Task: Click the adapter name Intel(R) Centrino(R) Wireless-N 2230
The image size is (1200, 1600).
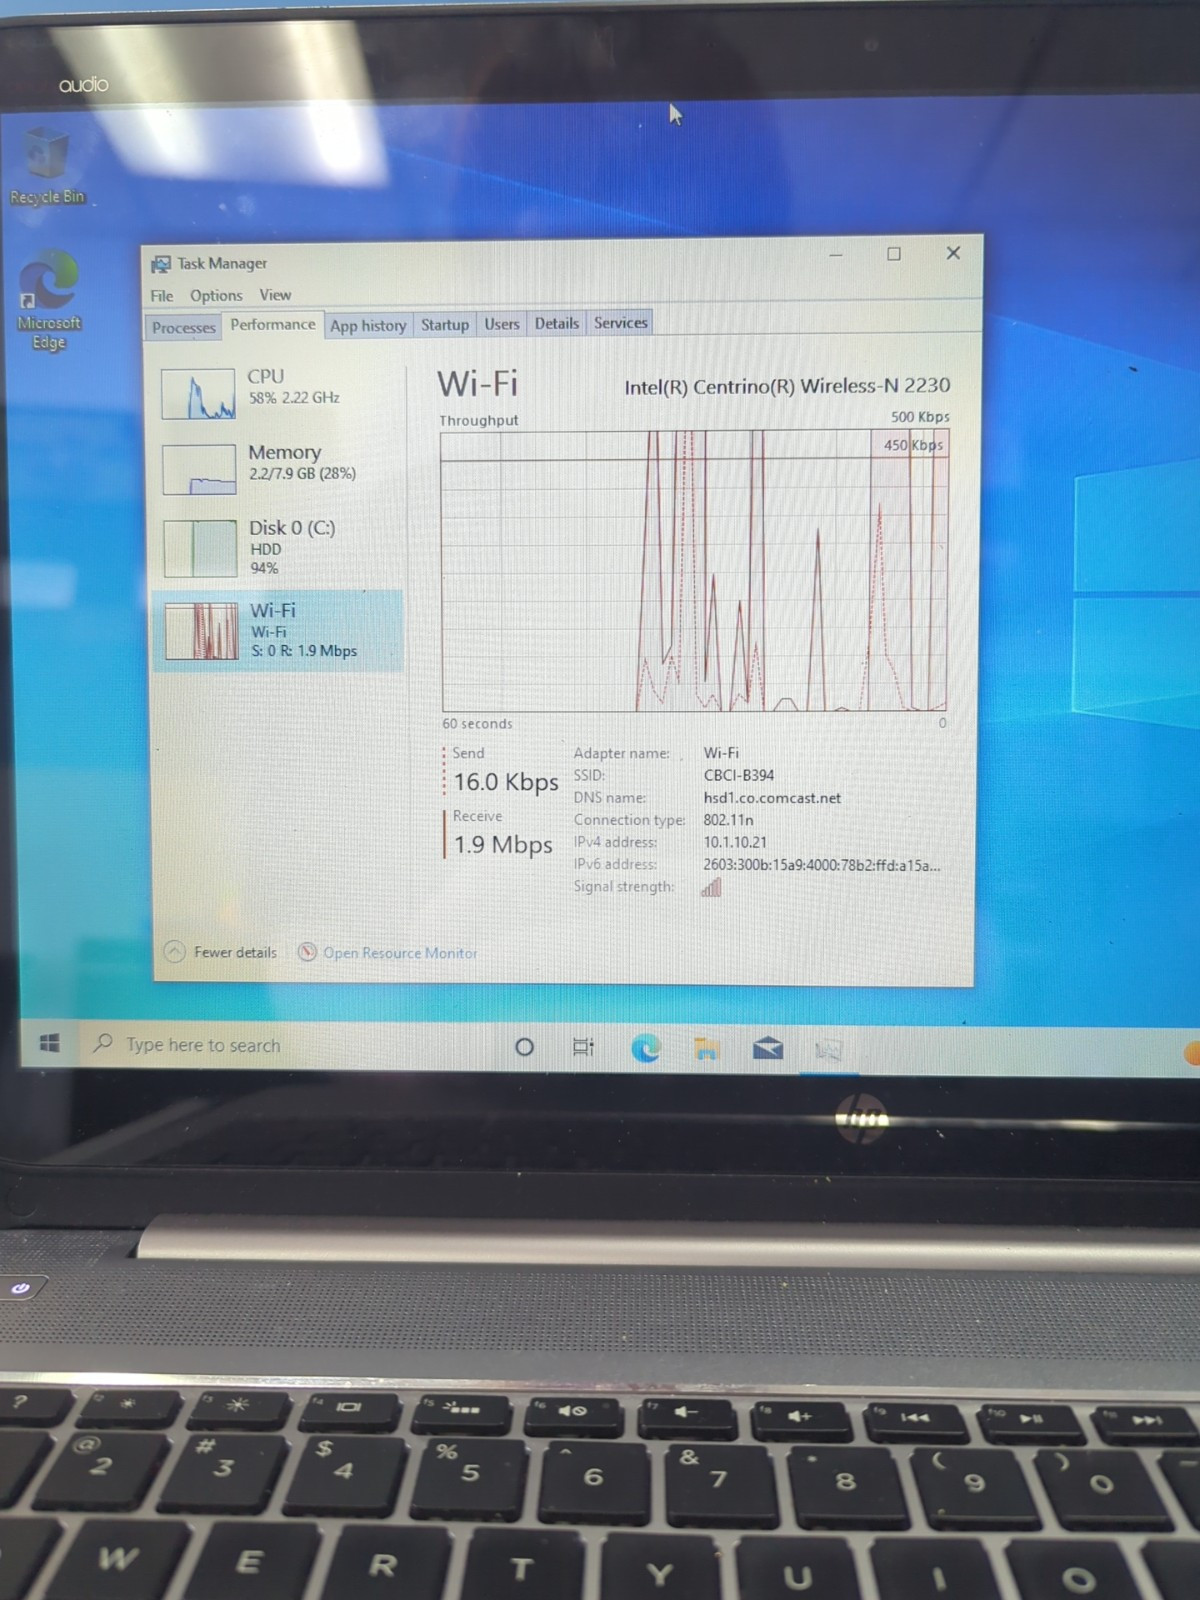Action: click(x=787, y=386)
